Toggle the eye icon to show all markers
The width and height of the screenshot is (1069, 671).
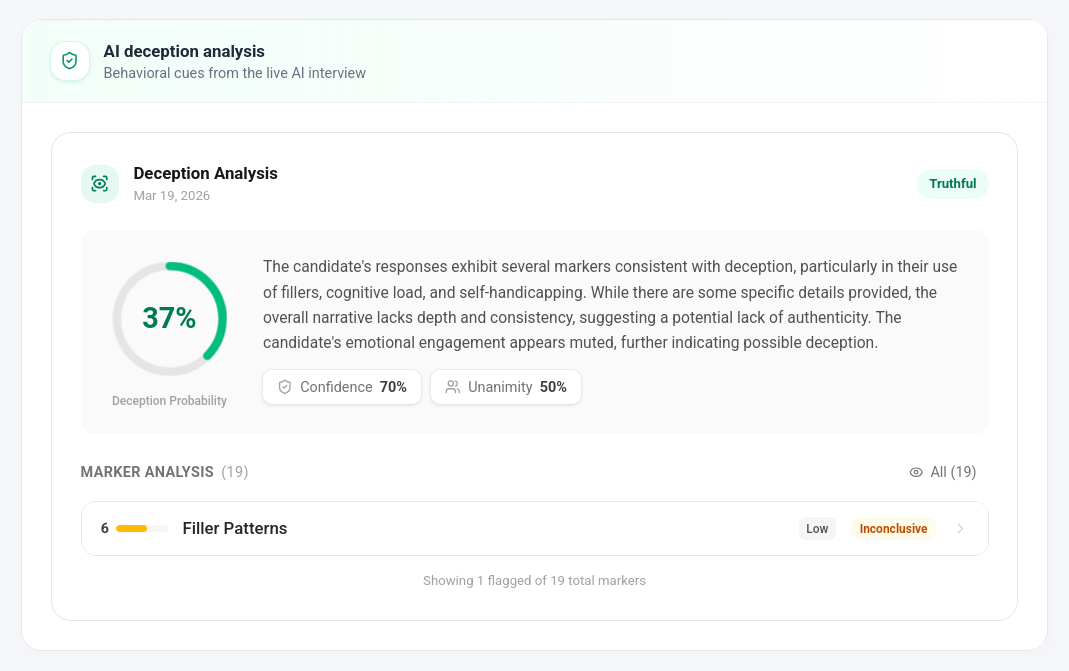tap(916, 472)
